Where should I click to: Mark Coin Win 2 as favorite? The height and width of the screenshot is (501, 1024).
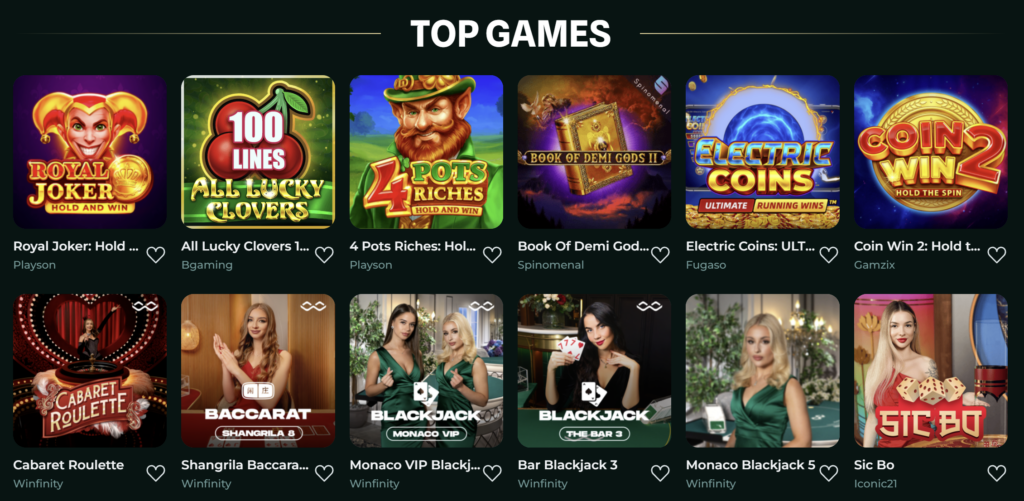pyautogui.click(x=997, y=255)
